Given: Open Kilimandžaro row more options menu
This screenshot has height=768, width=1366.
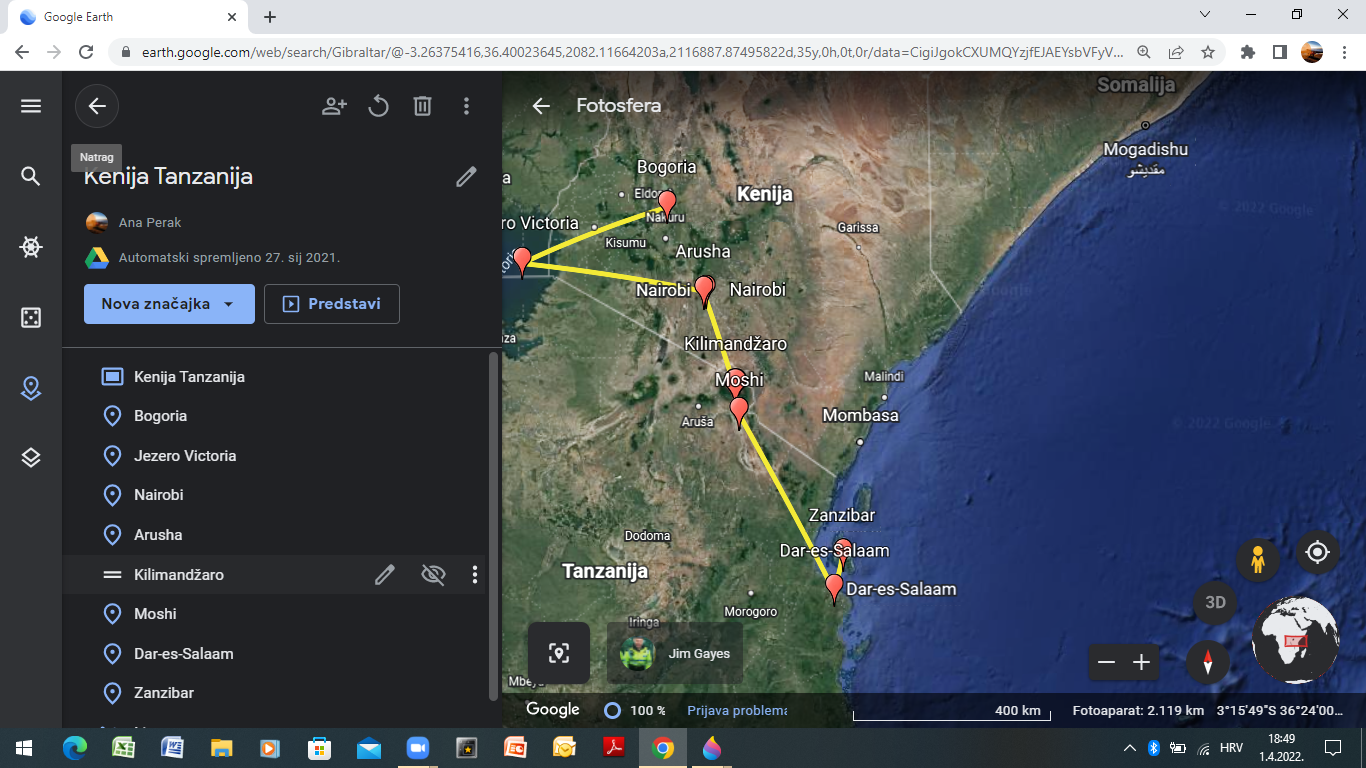Looking at the screenshot, I should pos(475,575).
